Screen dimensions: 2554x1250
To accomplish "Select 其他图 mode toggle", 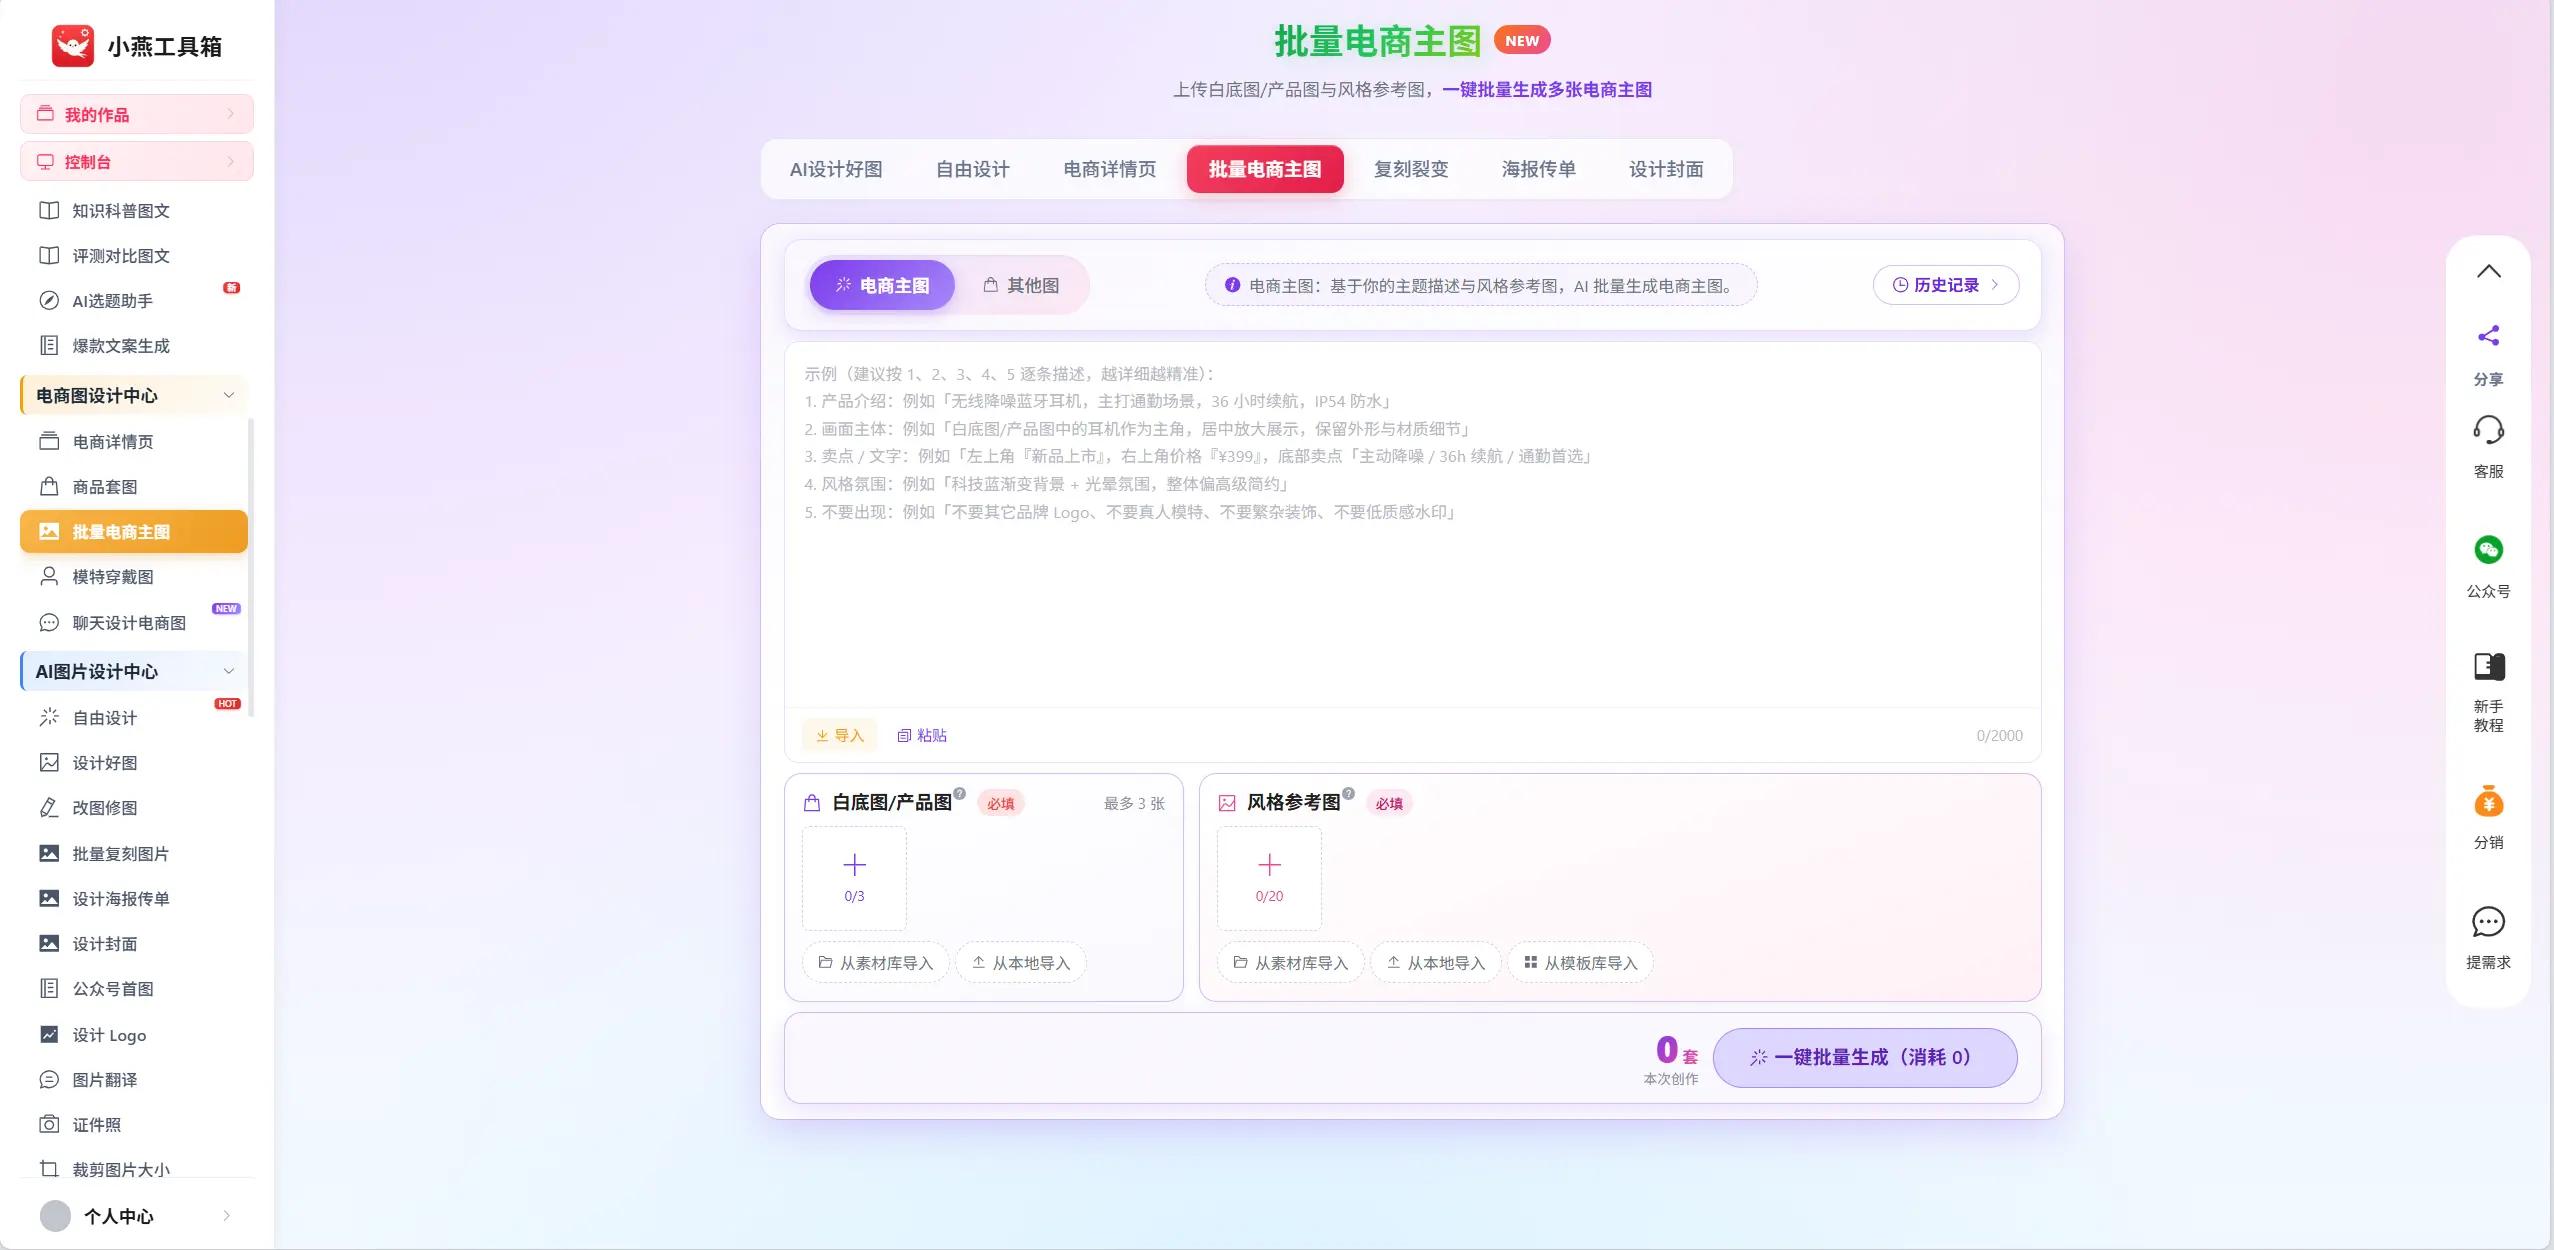I will (1021, 286).
